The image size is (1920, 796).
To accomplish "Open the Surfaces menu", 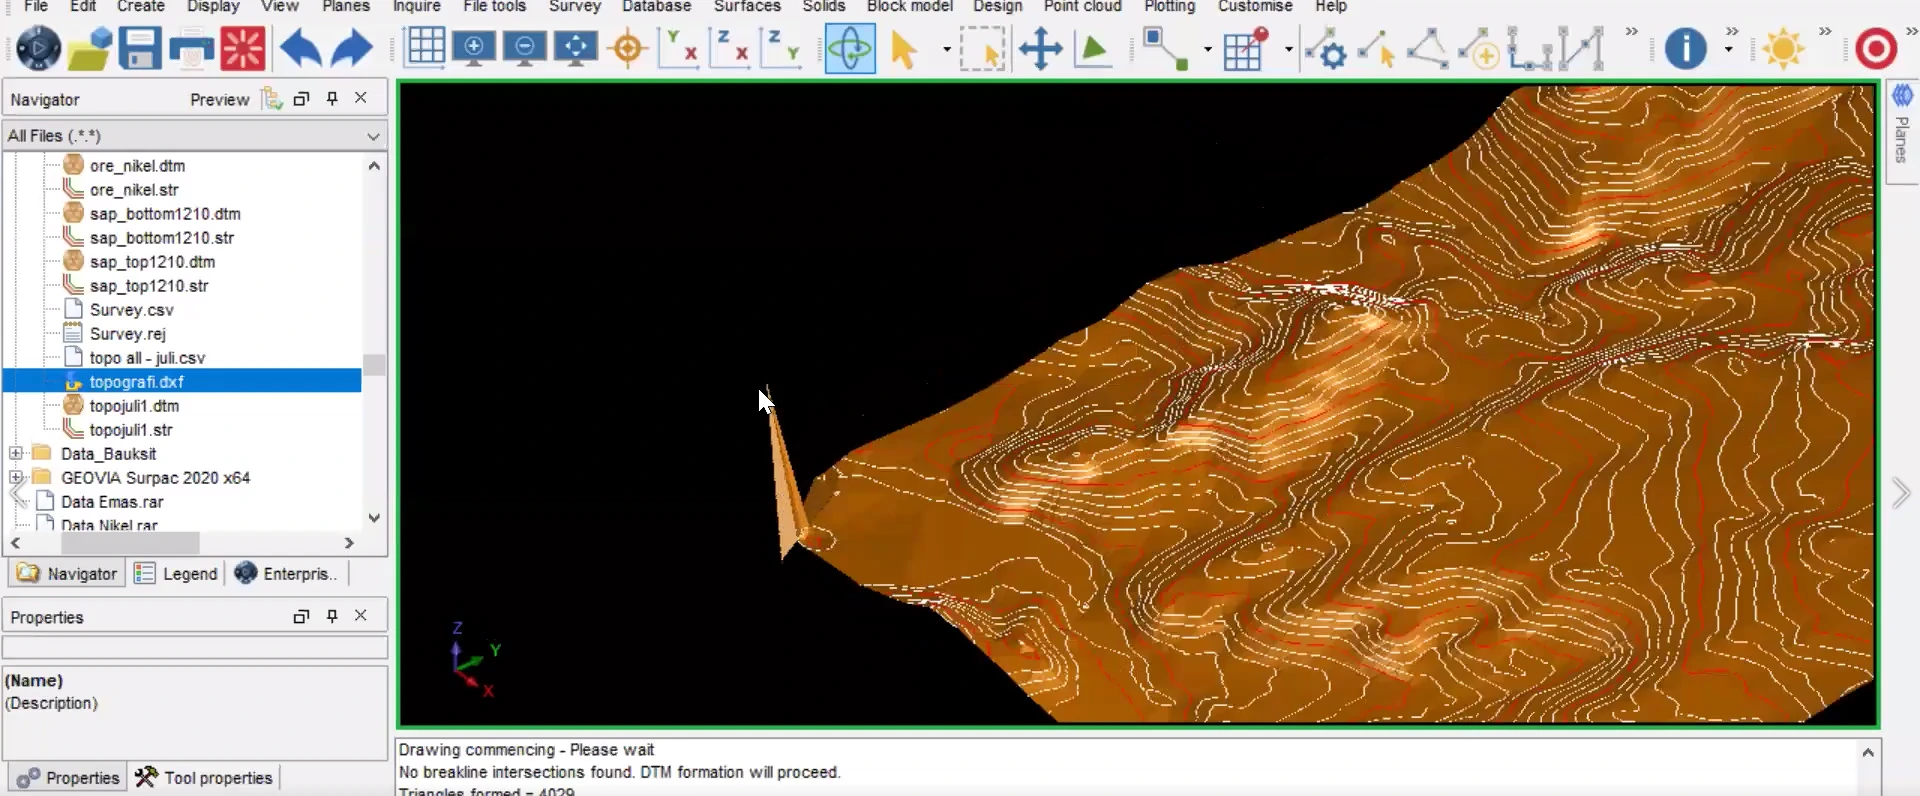I will pyautogui.click(x=747, y=6).
